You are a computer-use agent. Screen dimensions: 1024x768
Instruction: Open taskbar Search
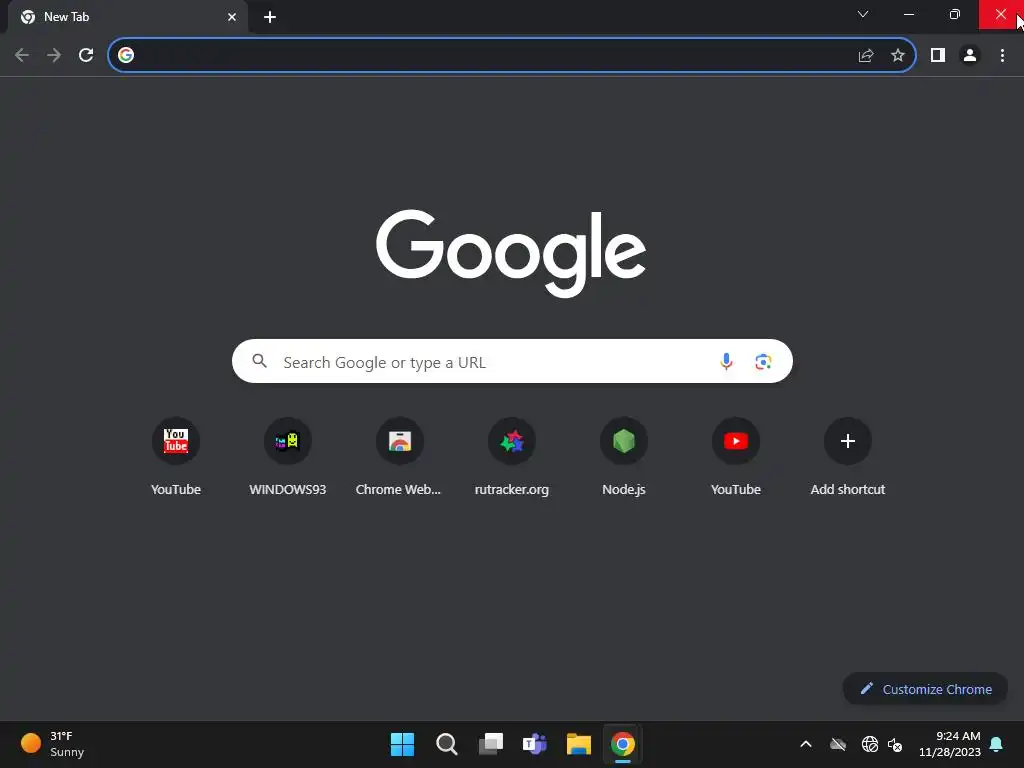click(447, 744)
